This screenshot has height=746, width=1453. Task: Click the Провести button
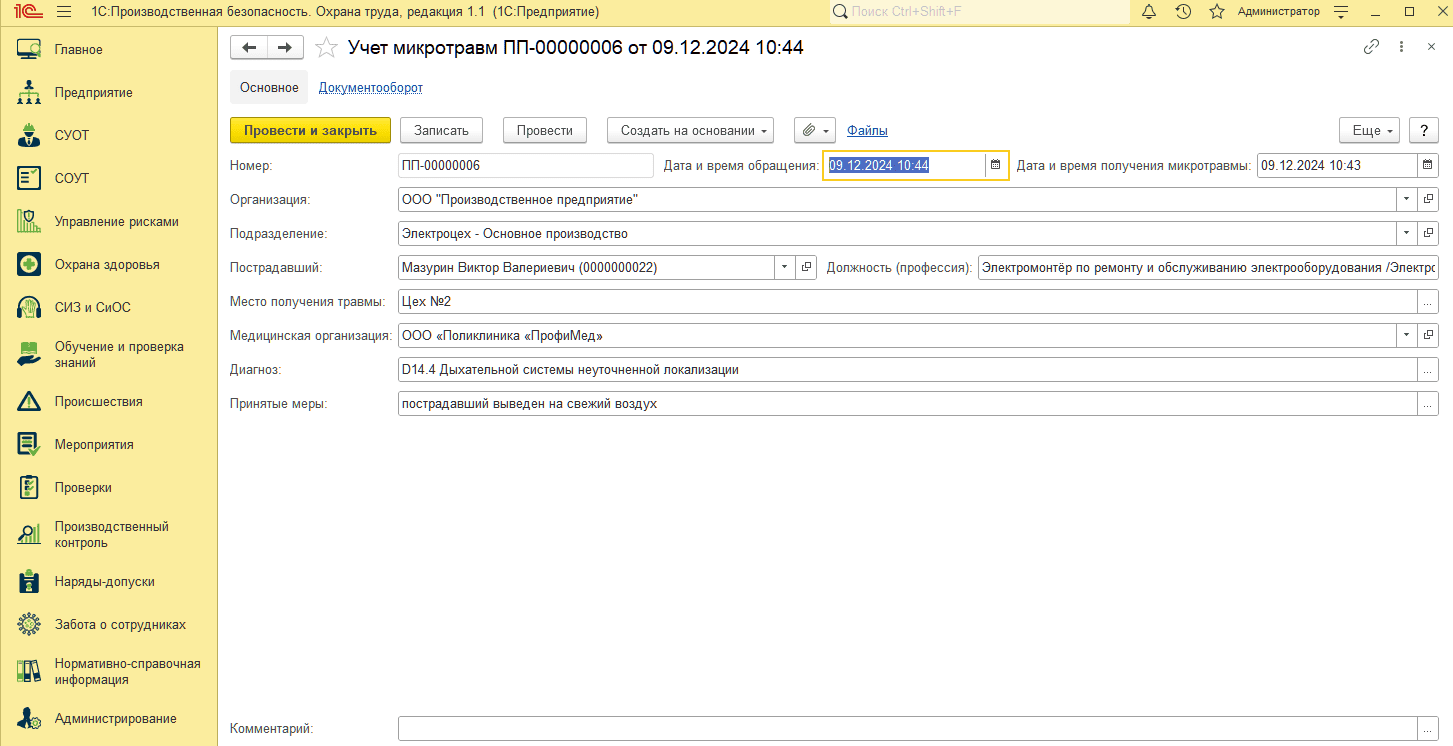(545, 130)
